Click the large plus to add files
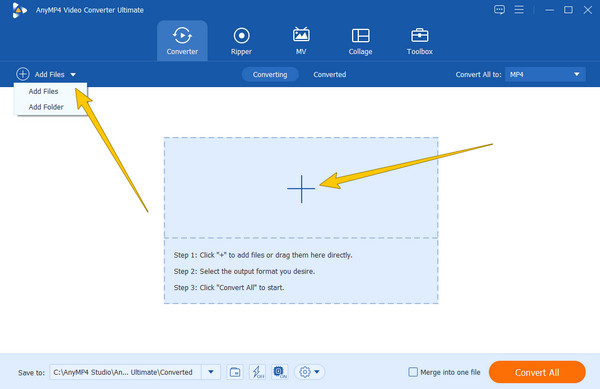This screenshot has width=600, height=389. click(x=301, y=189)
